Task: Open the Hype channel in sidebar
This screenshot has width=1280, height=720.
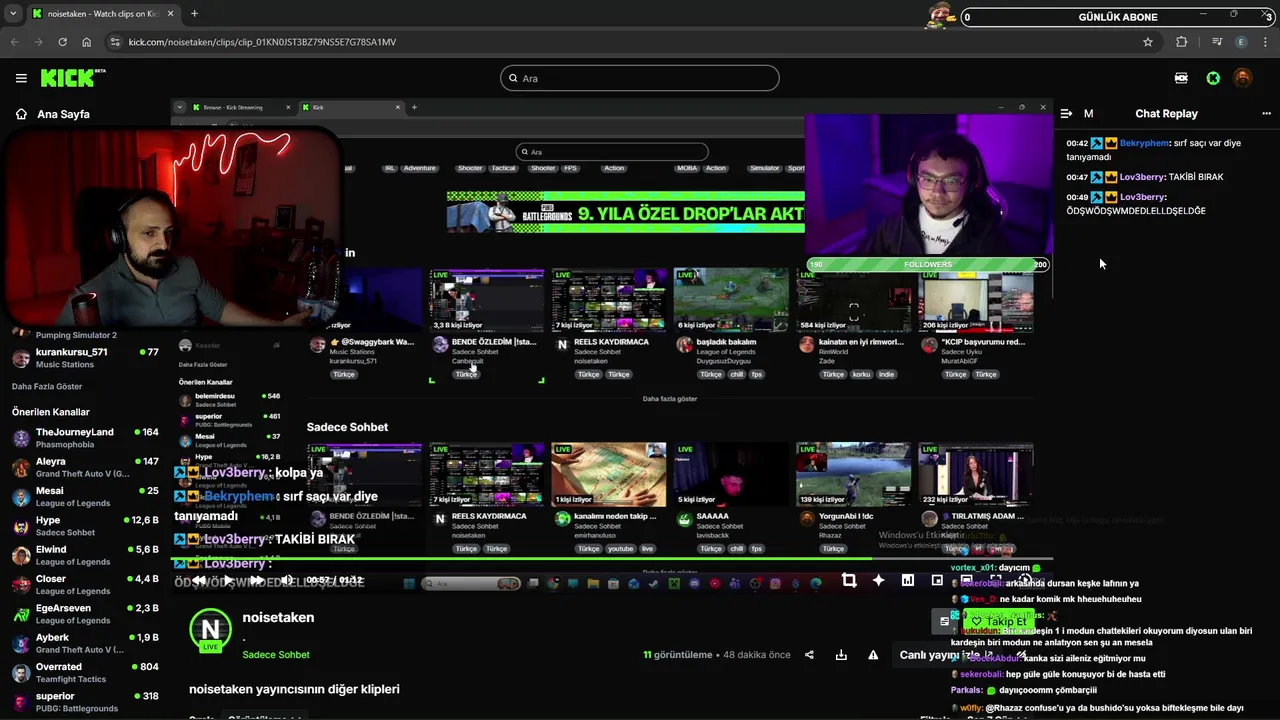Action: (x=85, y=526)
